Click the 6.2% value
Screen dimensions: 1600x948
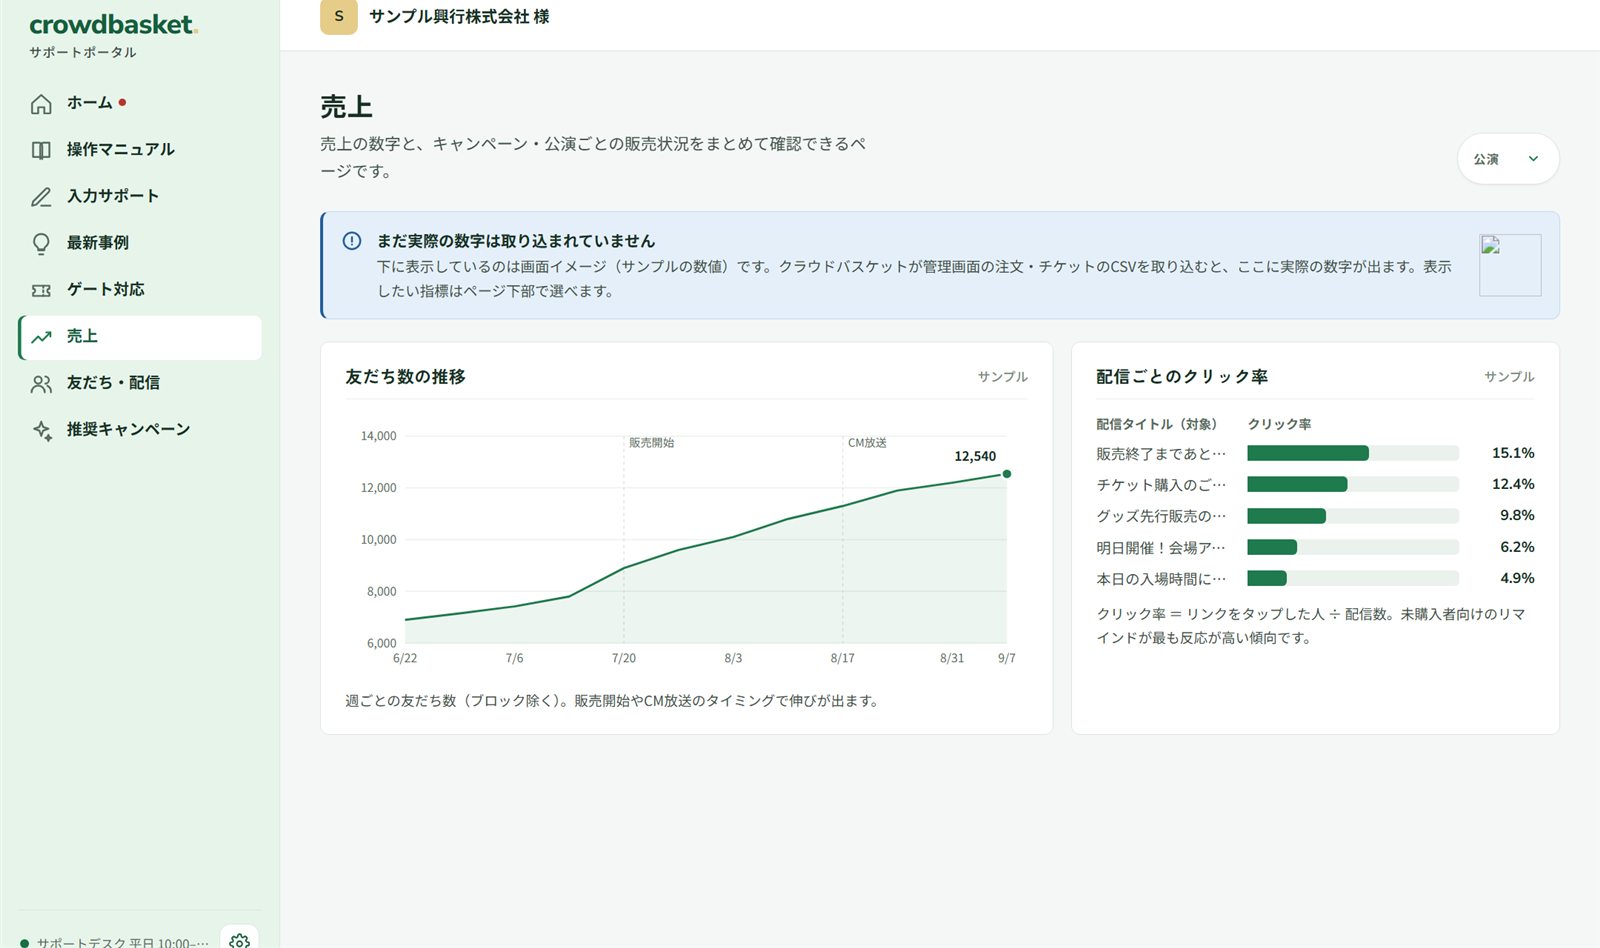[x=1517, y=547]
